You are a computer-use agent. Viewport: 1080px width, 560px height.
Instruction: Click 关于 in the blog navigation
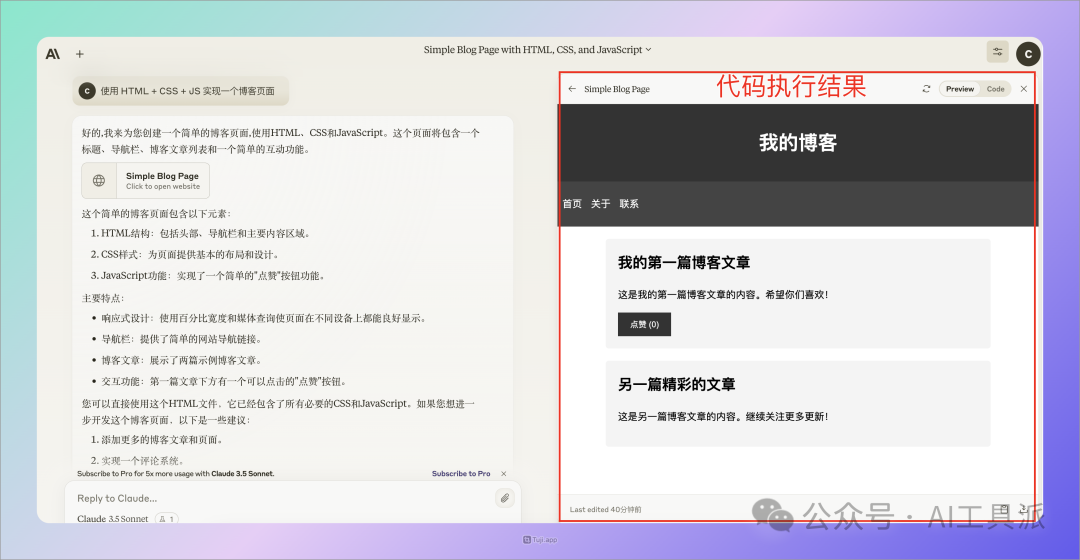tap(600, 204)
